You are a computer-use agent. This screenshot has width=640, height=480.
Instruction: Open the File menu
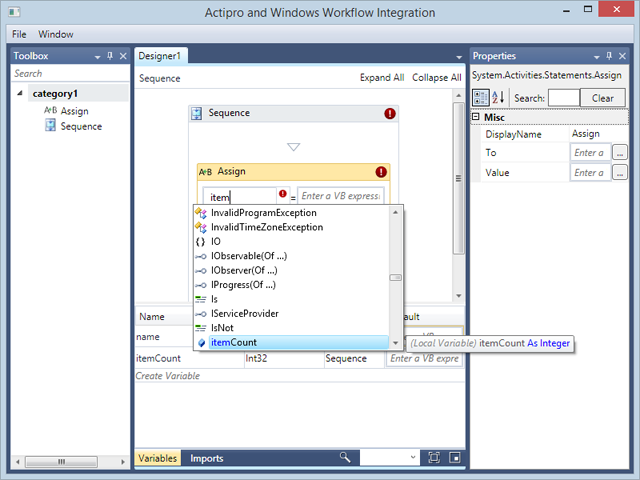[x=19, y=34]
